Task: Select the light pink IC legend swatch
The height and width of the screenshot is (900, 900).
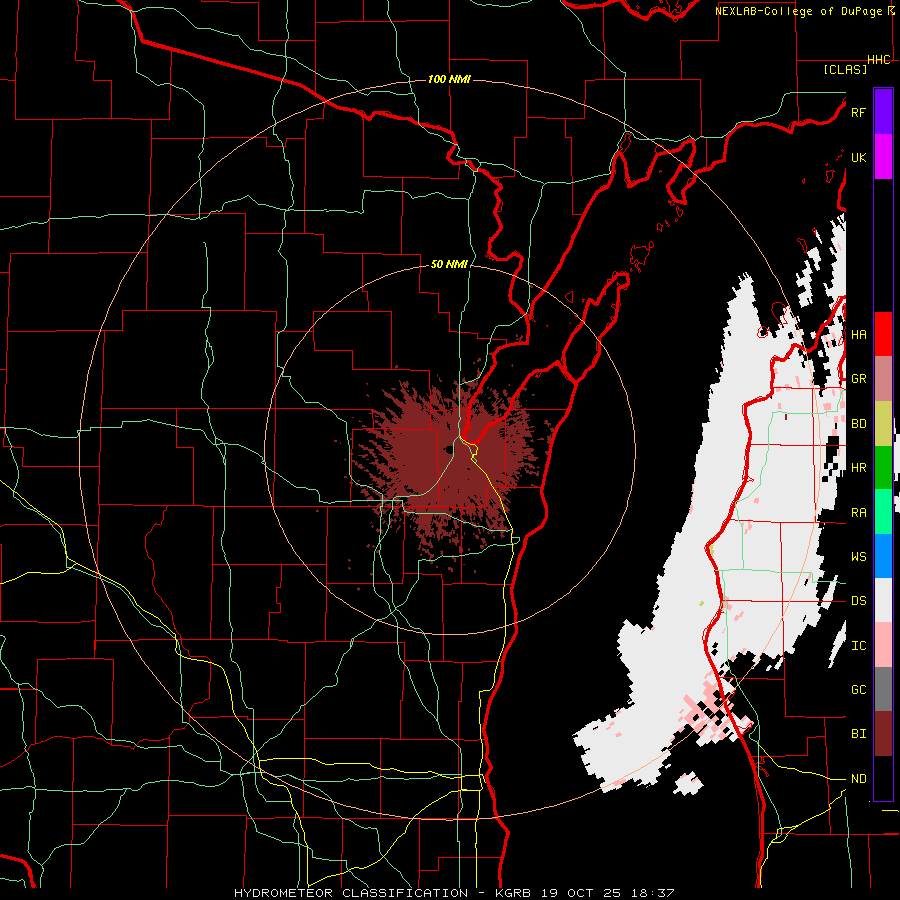Action: (x=883, y=645)
